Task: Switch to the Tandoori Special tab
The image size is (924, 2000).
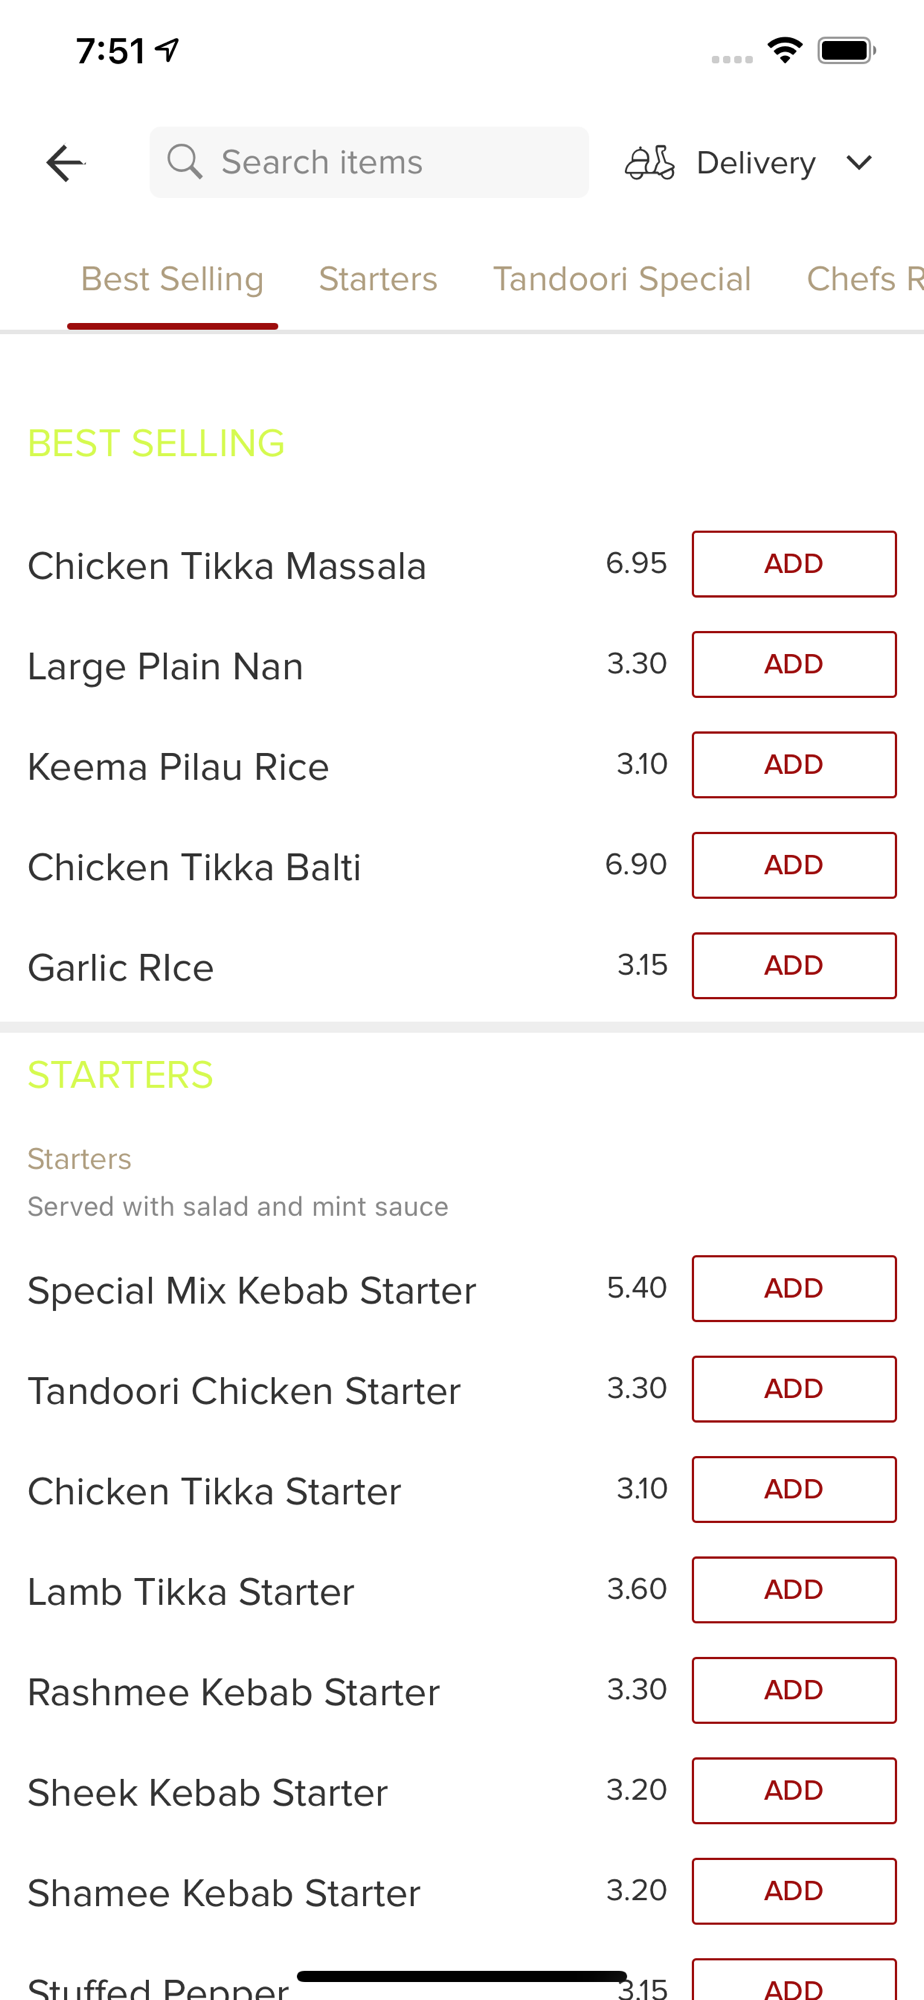Action: [621, 279]
